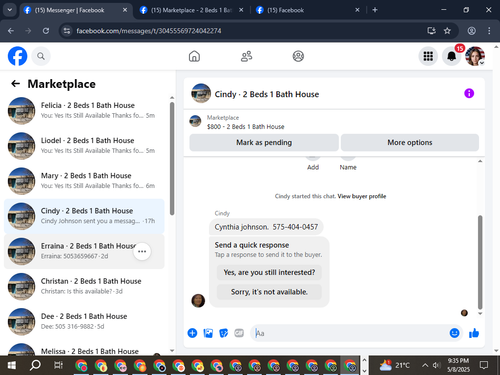Open the Friends icon in top navigation

point(246,56)
